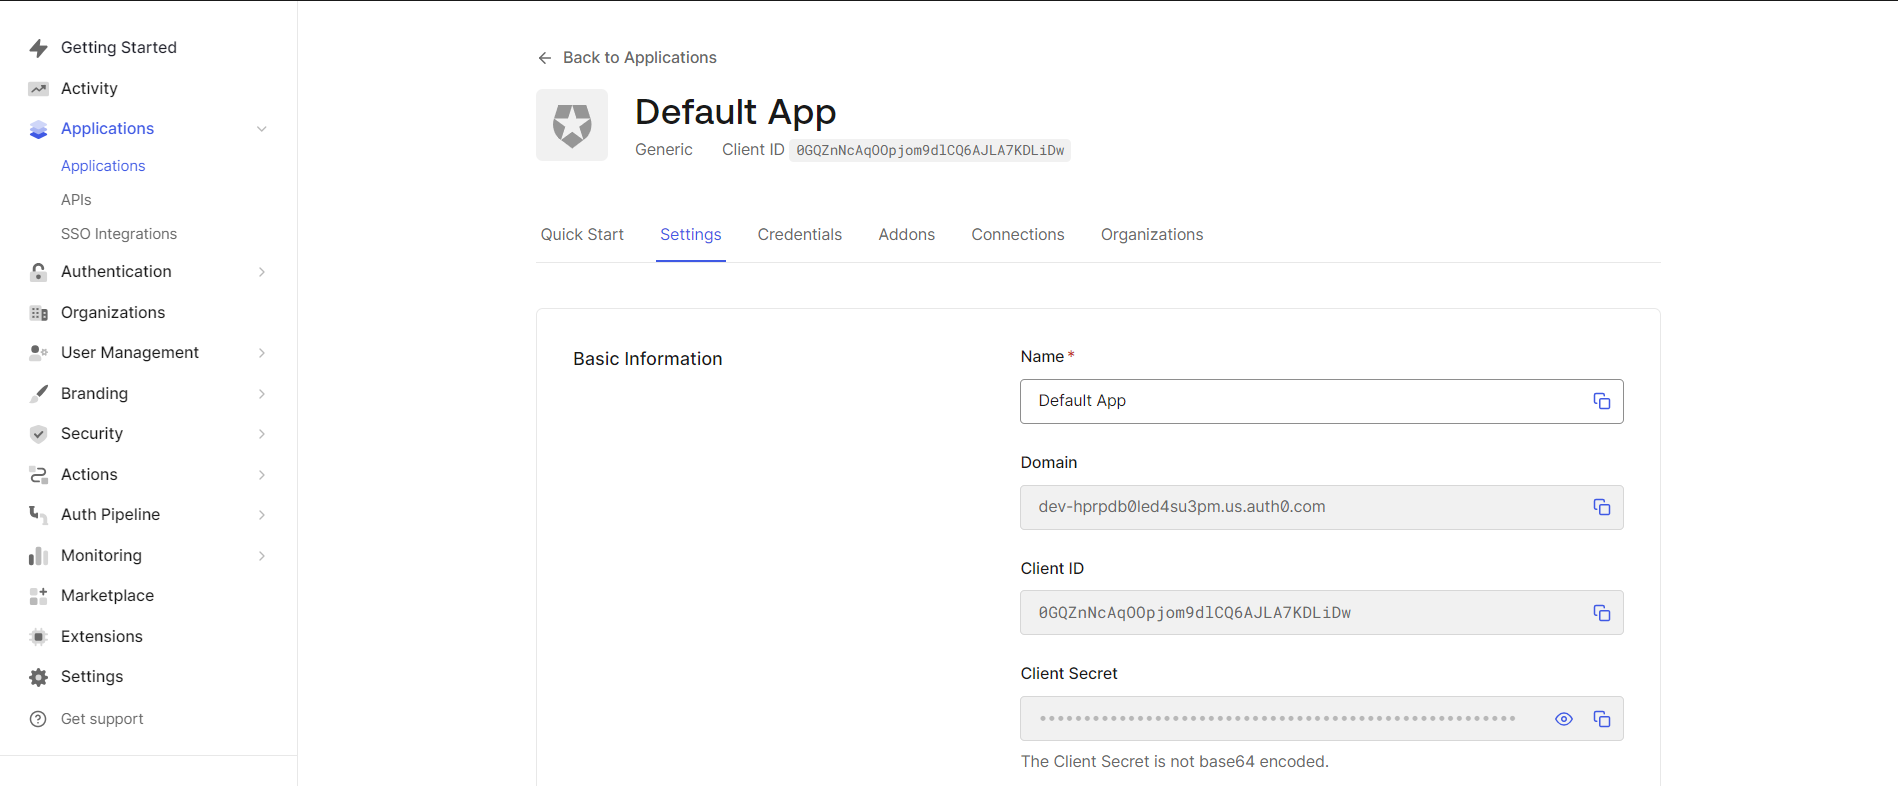The height and width of the screenshot is (786, 1898).
Task: Click the Extensions icon in sidebar
Action: 39,637
